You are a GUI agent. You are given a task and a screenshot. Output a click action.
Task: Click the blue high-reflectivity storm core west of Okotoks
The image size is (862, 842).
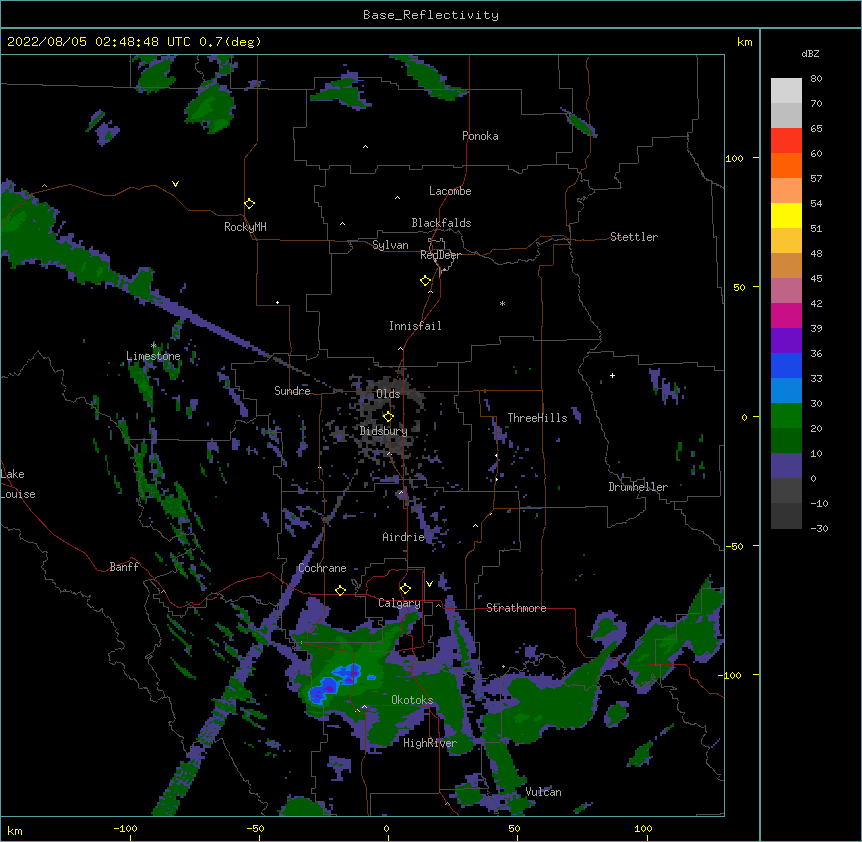click(334, 683)
